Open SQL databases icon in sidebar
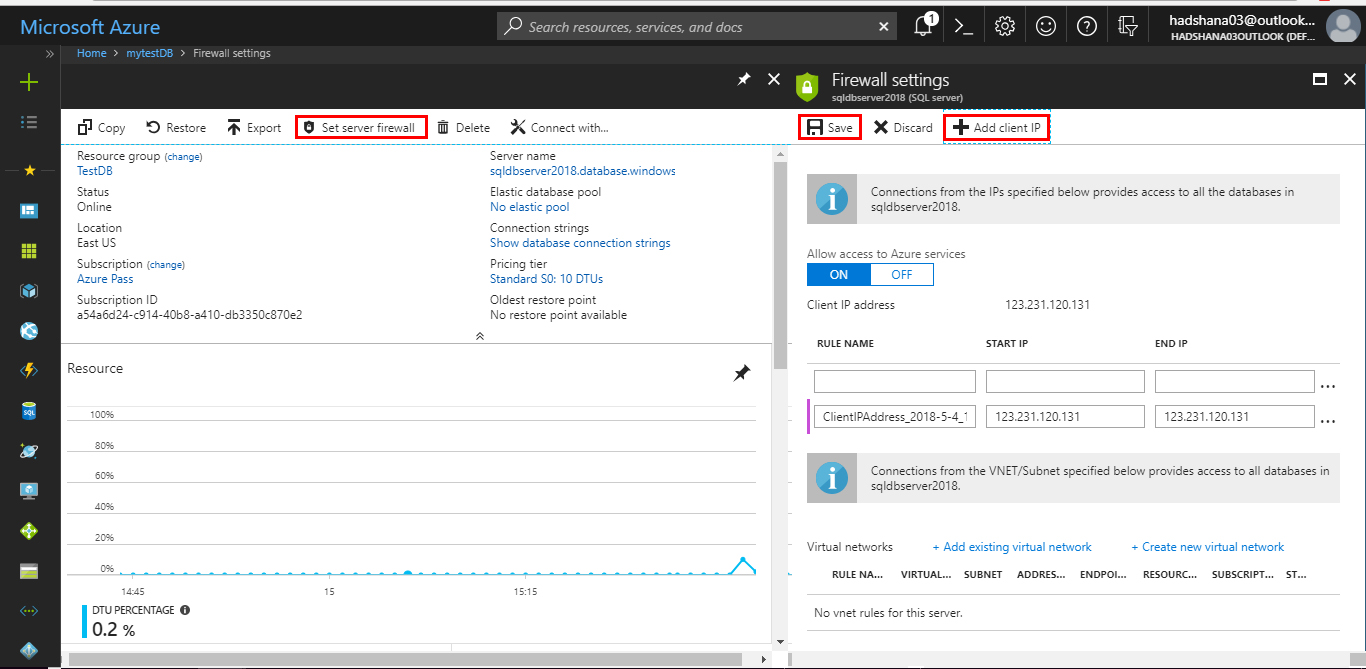The width and height of the screenshot is (1366, 669). tap(29, 411)
